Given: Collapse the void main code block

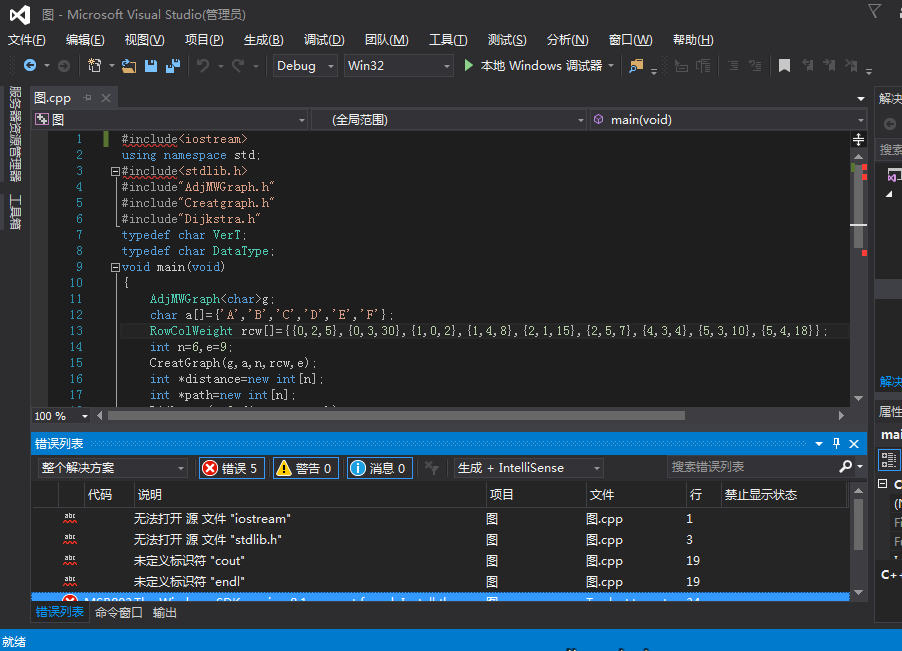Looking at the screenshot, I should [x=115, y=268].
